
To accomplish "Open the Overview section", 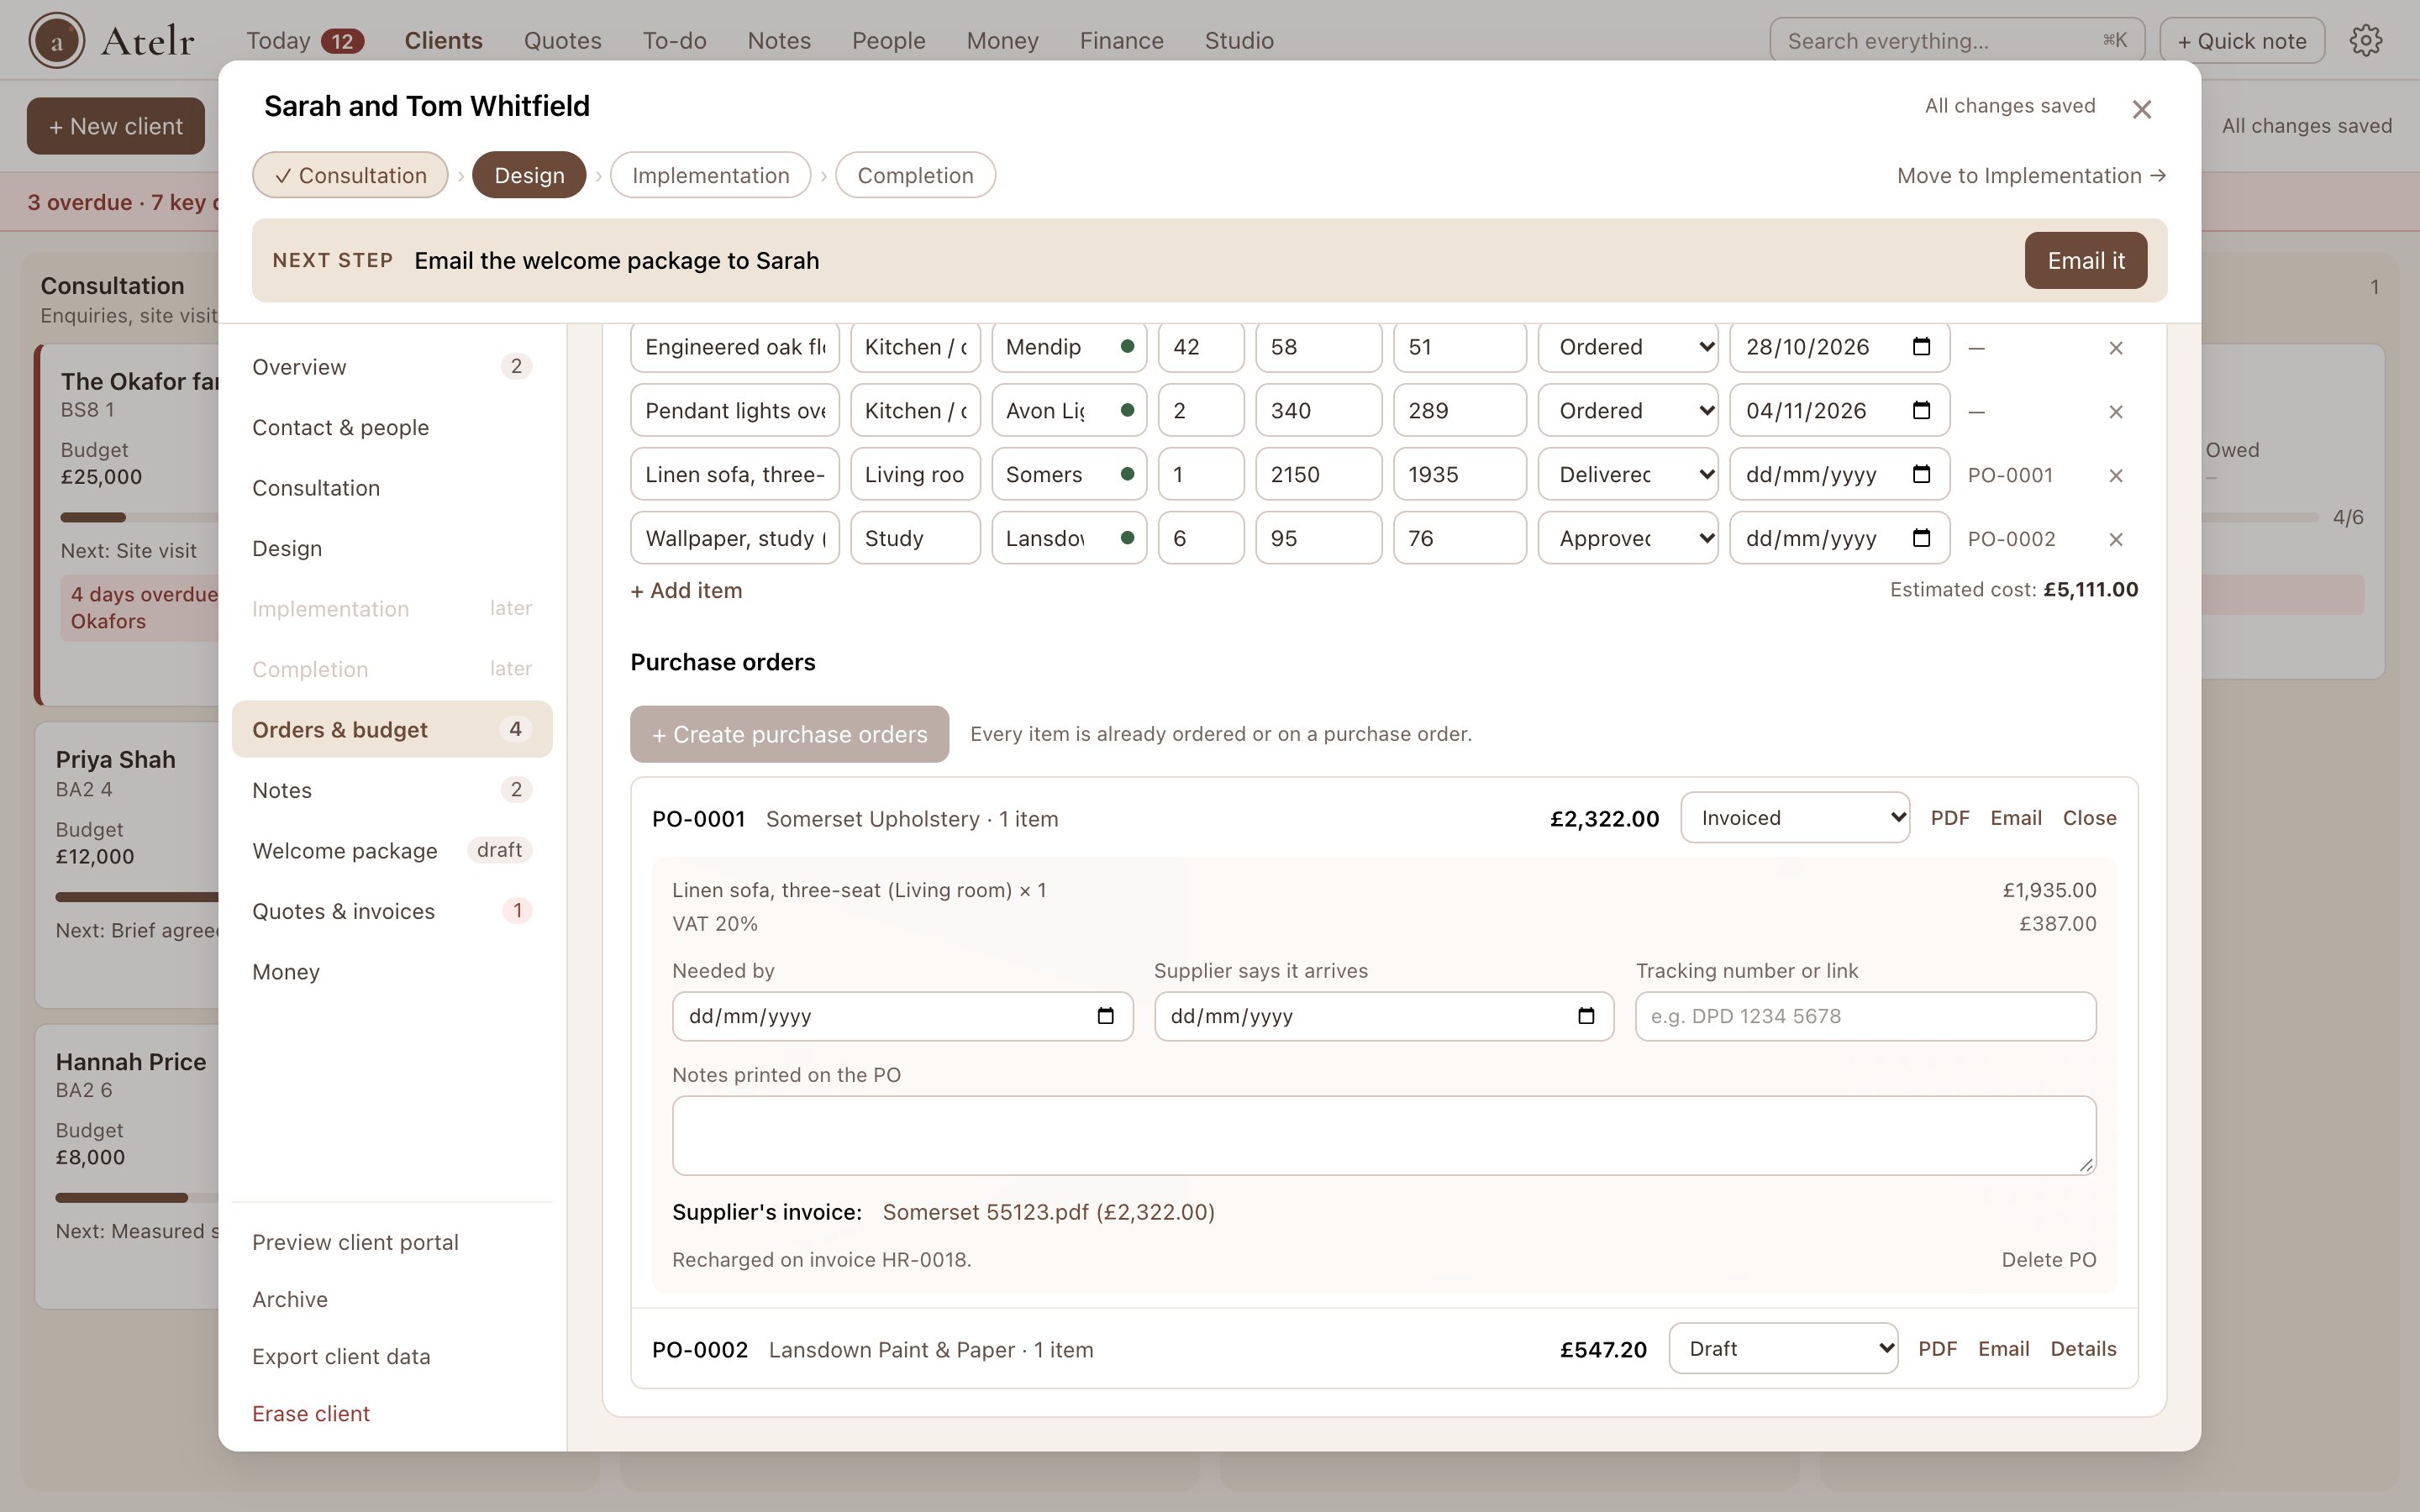I will [x=392, y=368].
